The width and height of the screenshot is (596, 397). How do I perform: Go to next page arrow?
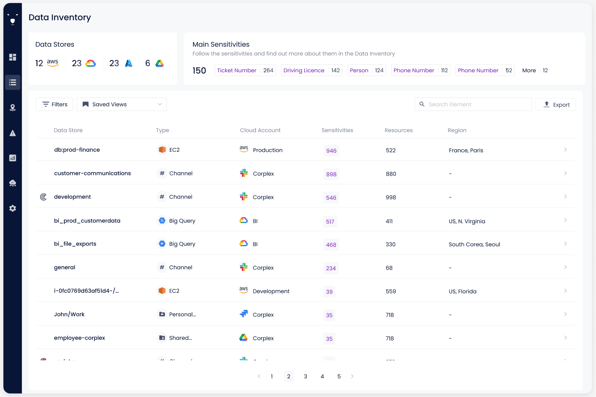pyautogui.click(x=352, y=376)
